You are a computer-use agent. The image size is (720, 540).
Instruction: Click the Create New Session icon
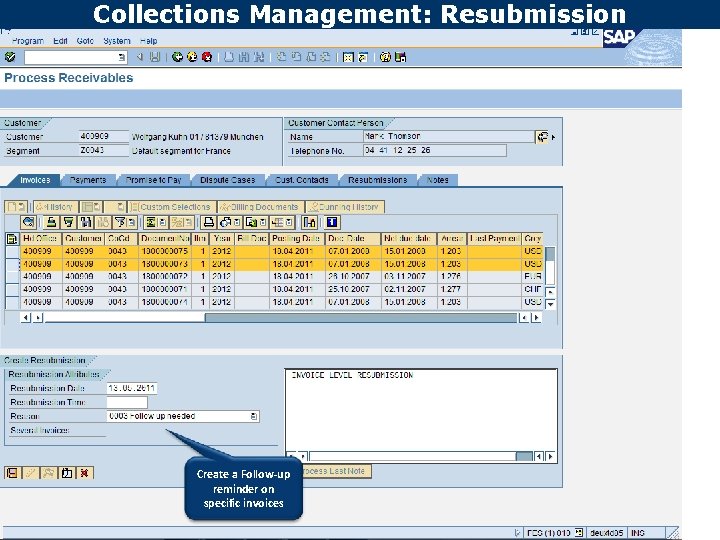tap(349, 57)
